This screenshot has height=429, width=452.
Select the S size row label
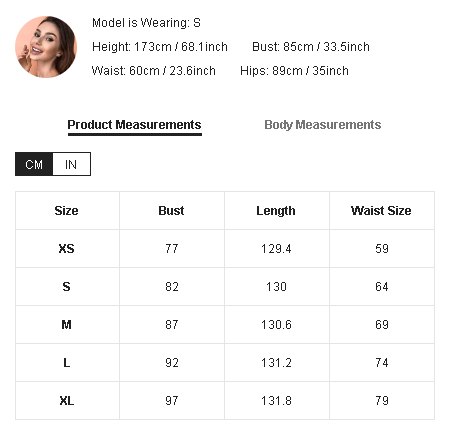(66, 287)
